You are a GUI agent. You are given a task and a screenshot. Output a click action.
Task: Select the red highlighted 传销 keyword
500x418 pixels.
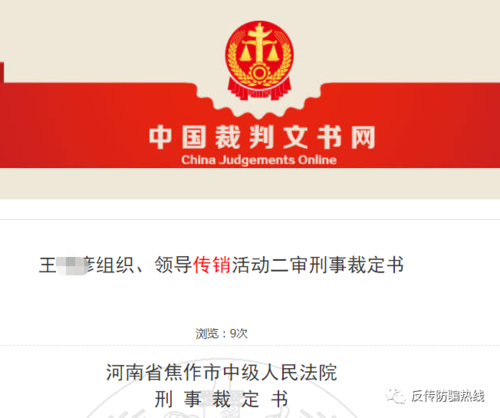point(212,265)
